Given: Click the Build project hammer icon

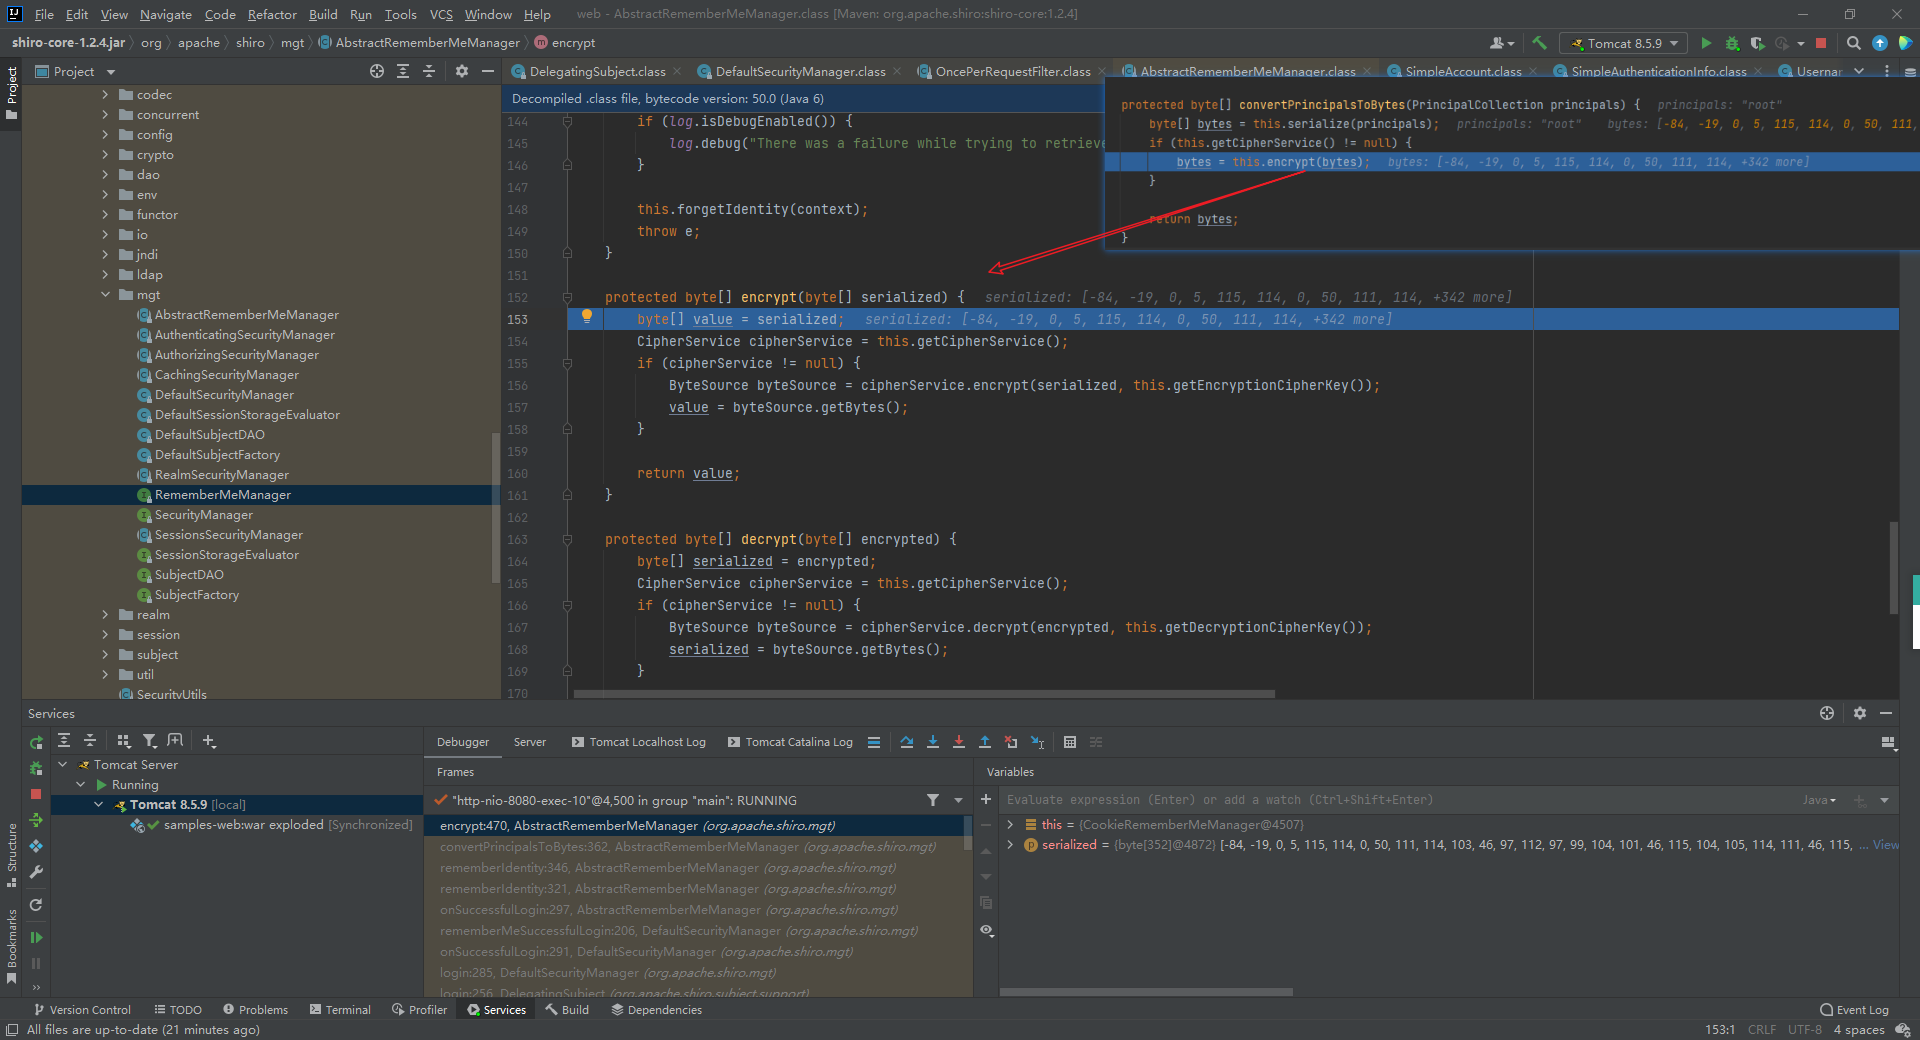Looking at the screenshot, I should 1539,43.
